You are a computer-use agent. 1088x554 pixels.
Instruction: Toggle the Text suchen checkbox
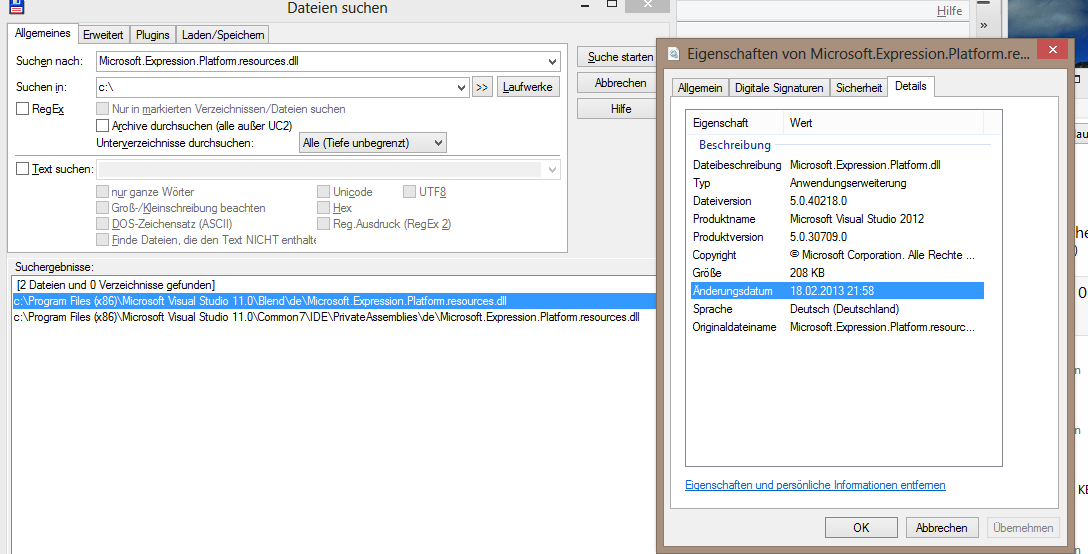coord(22,169)
